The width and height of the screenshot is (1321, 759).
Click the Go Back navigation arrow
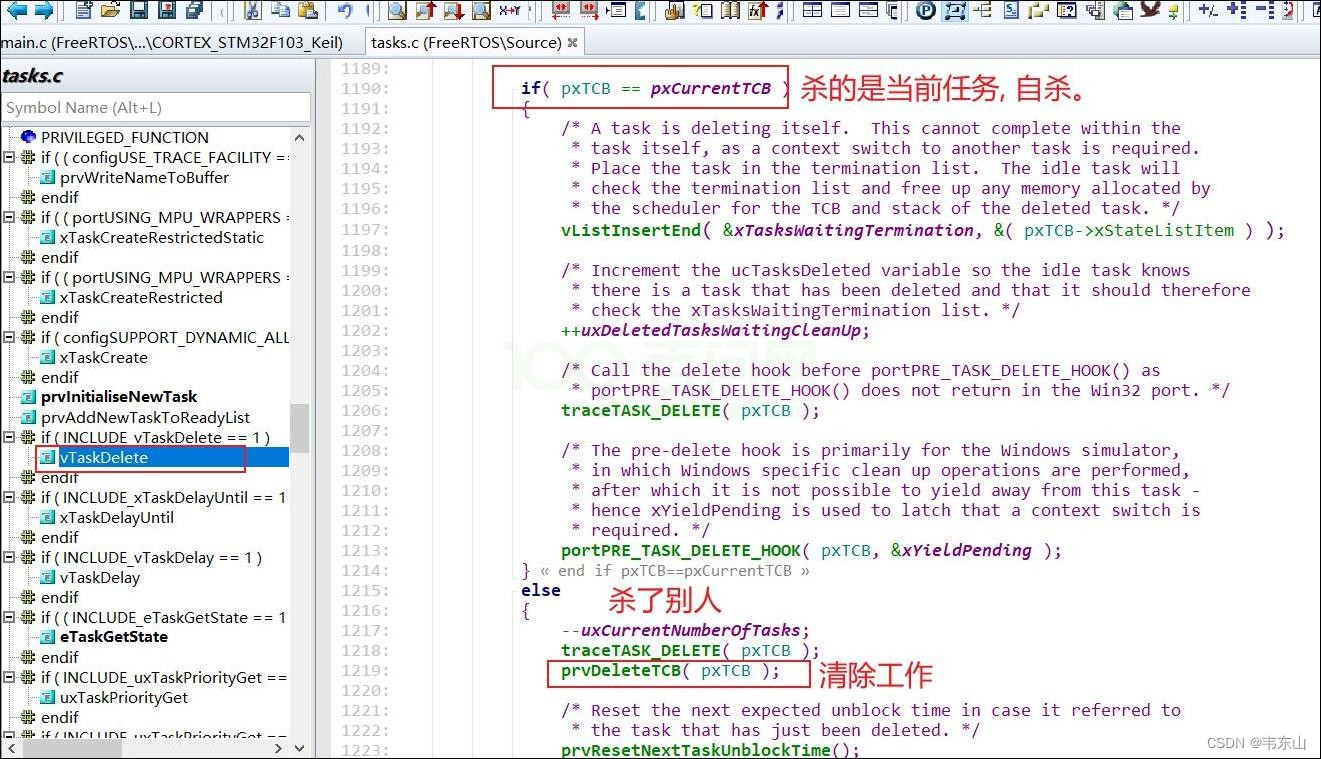pyautogui.click(x=17, y=11)
